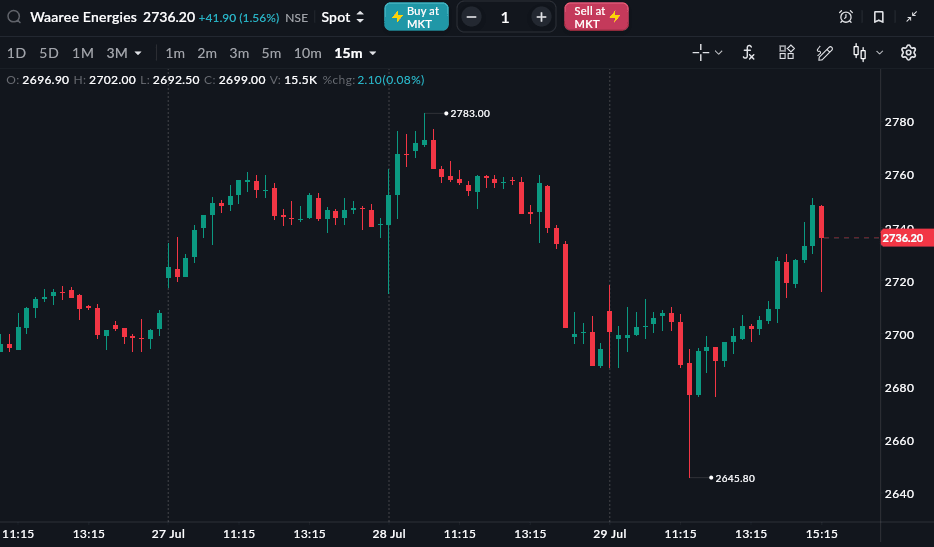This screenshot has width=934, height=547.
Task: Switch to the 1M range
Action: click(x=83, y=53)
